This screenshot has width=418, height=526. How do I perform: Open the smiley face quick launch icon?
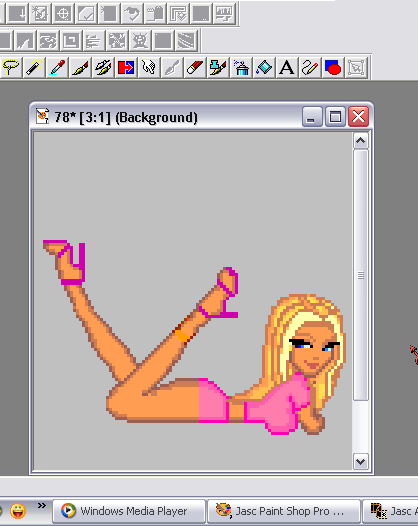[18, 511]
